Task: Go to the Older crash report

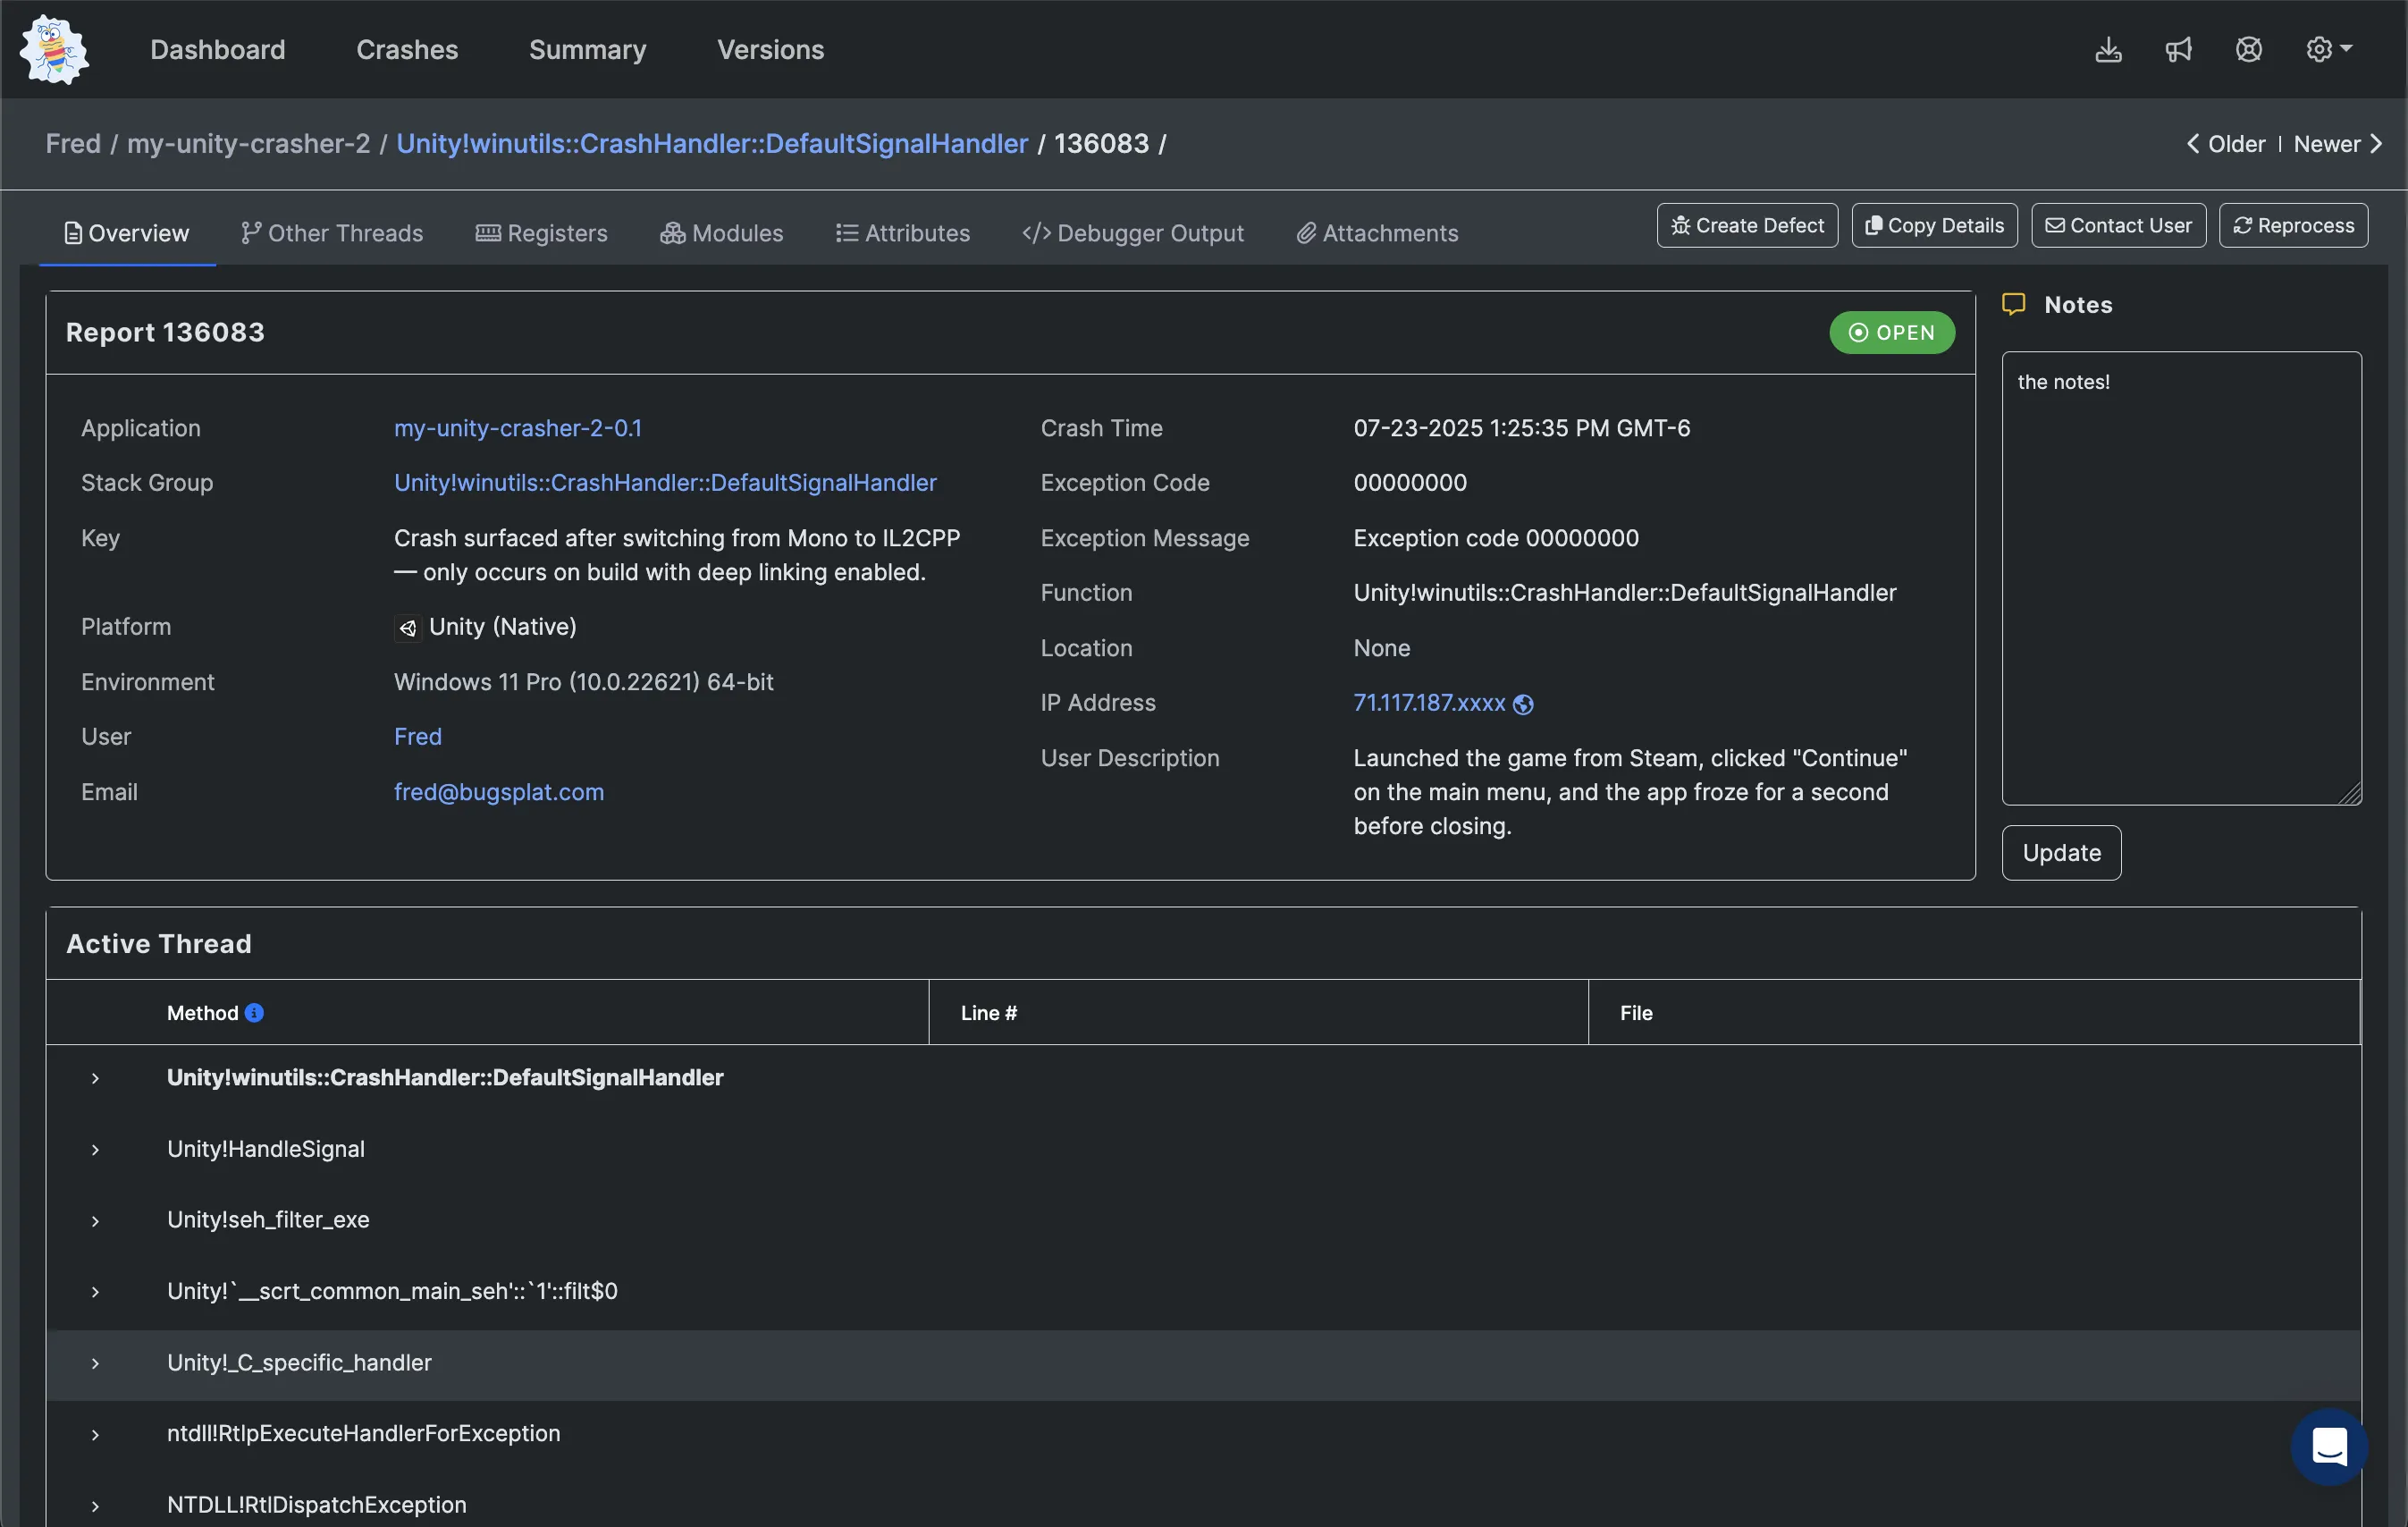Action: [x=2225, y=143]
